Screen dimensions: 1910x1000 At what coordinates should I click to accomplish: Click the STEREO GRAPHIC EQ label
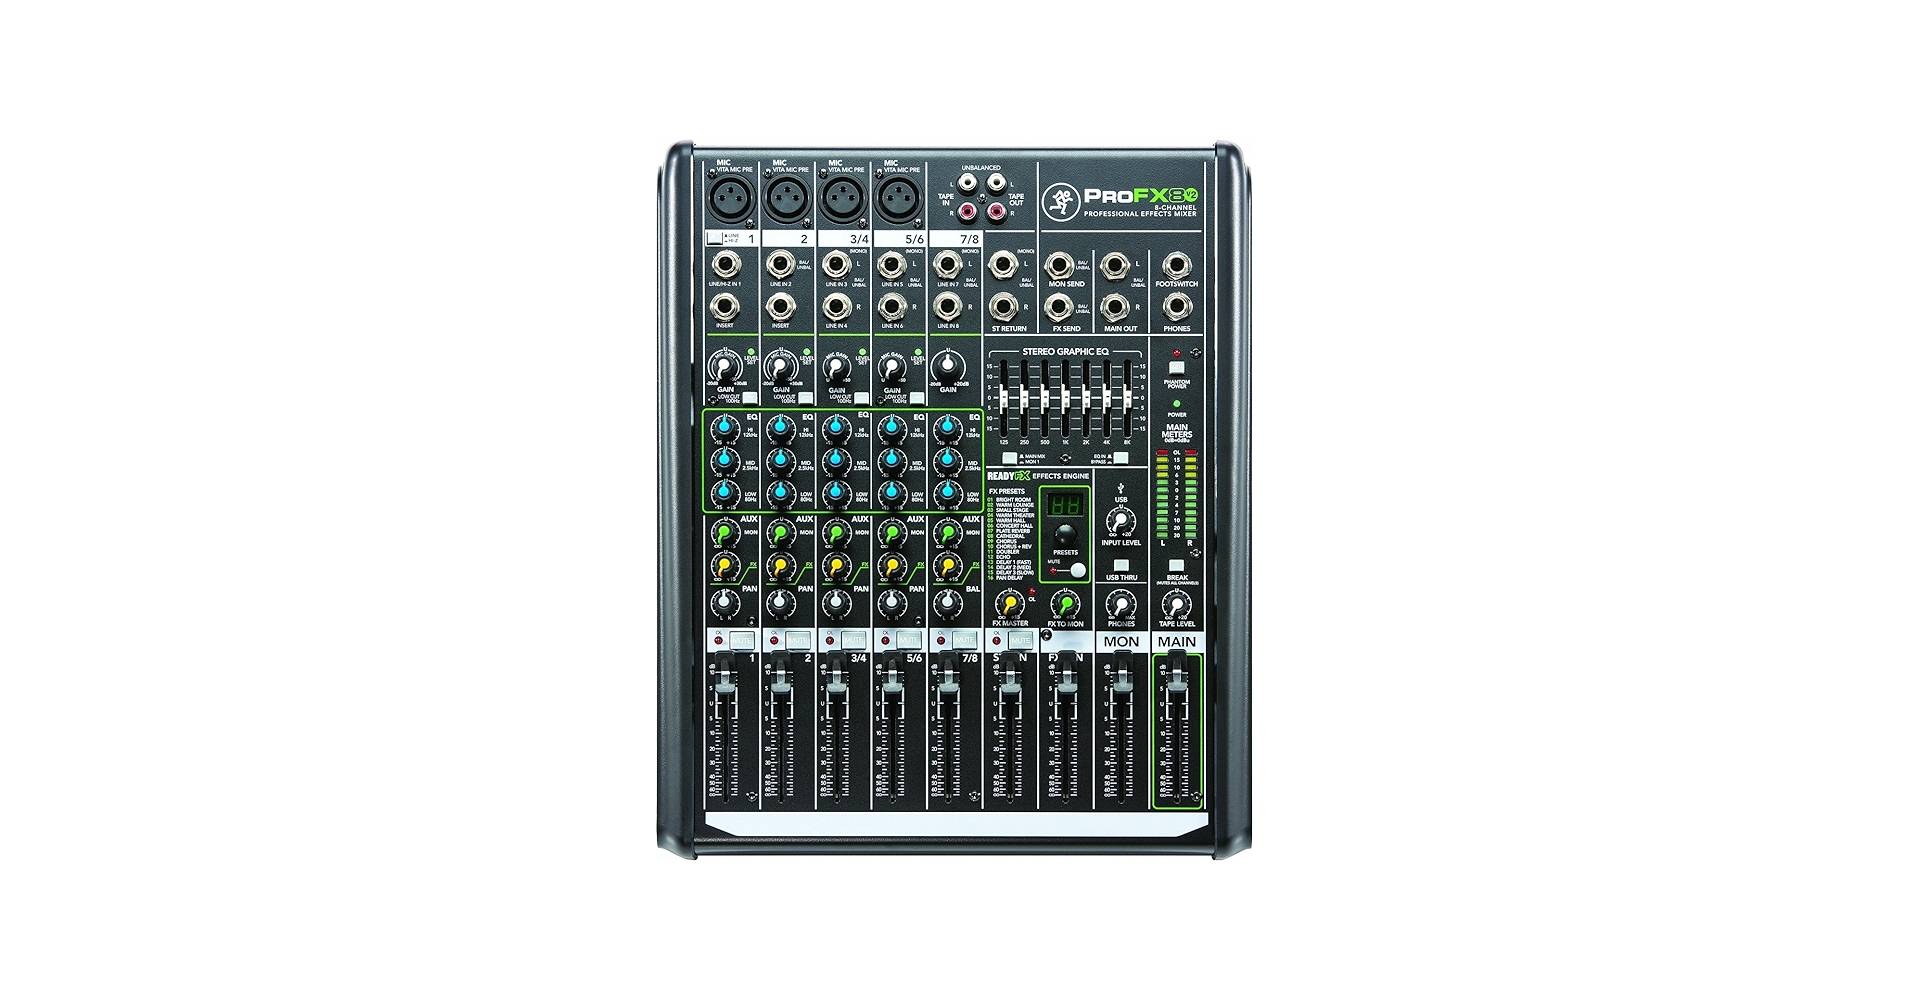click(x=1065, y=352)
